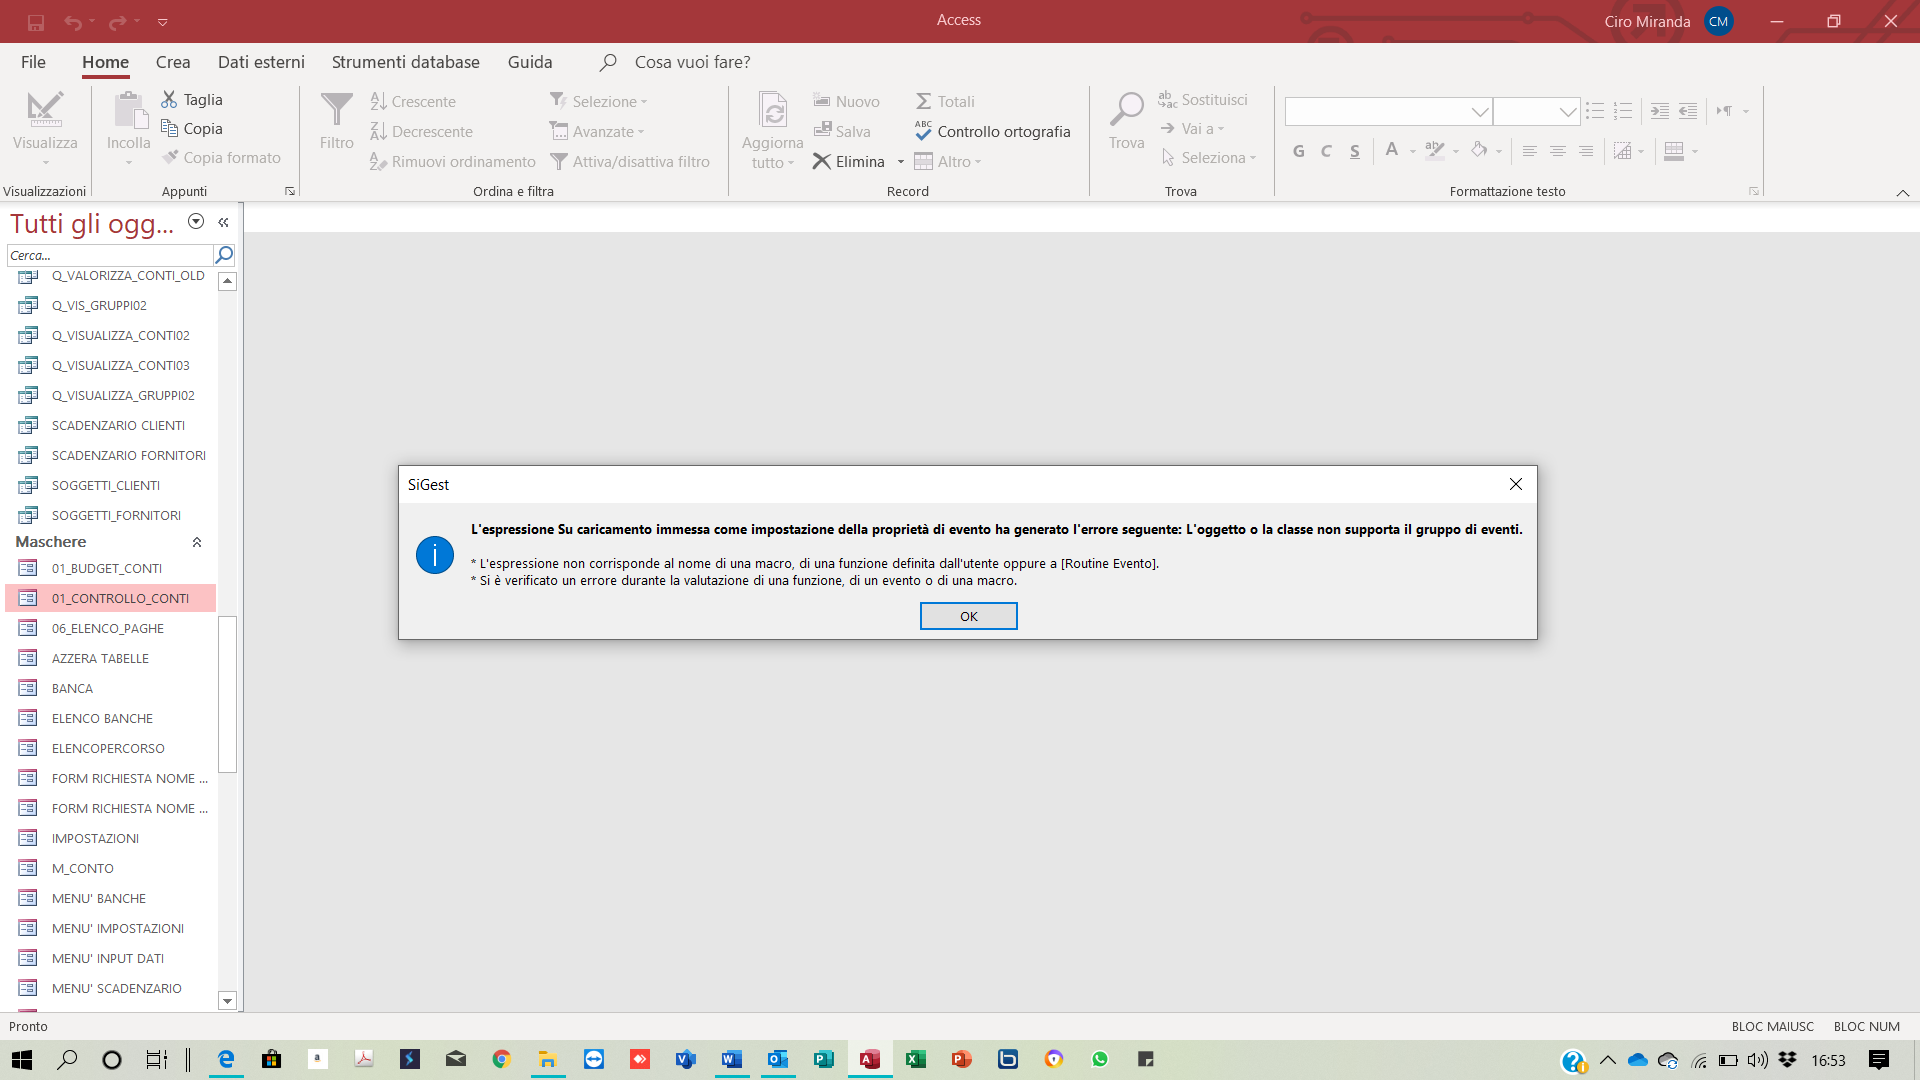The width and height of the screenshot is (1920, 1080).
Task: Click the Excel icon in taskbar
Action: pos(915,1059)
